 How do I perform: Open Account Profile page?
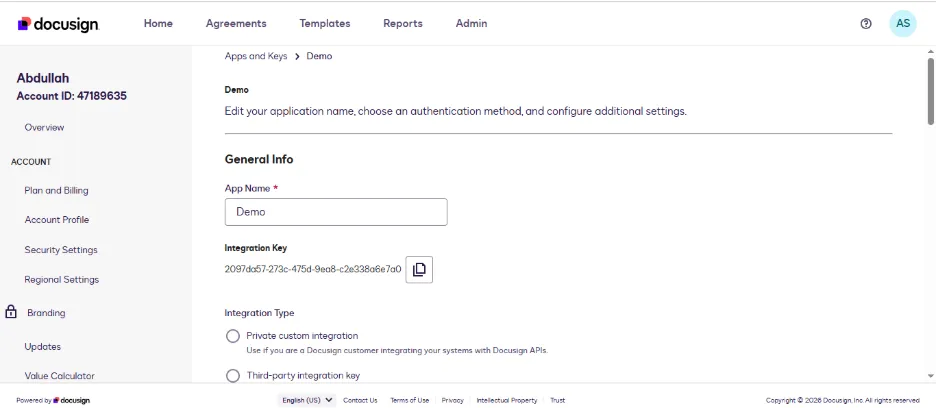tap(57, 220)
